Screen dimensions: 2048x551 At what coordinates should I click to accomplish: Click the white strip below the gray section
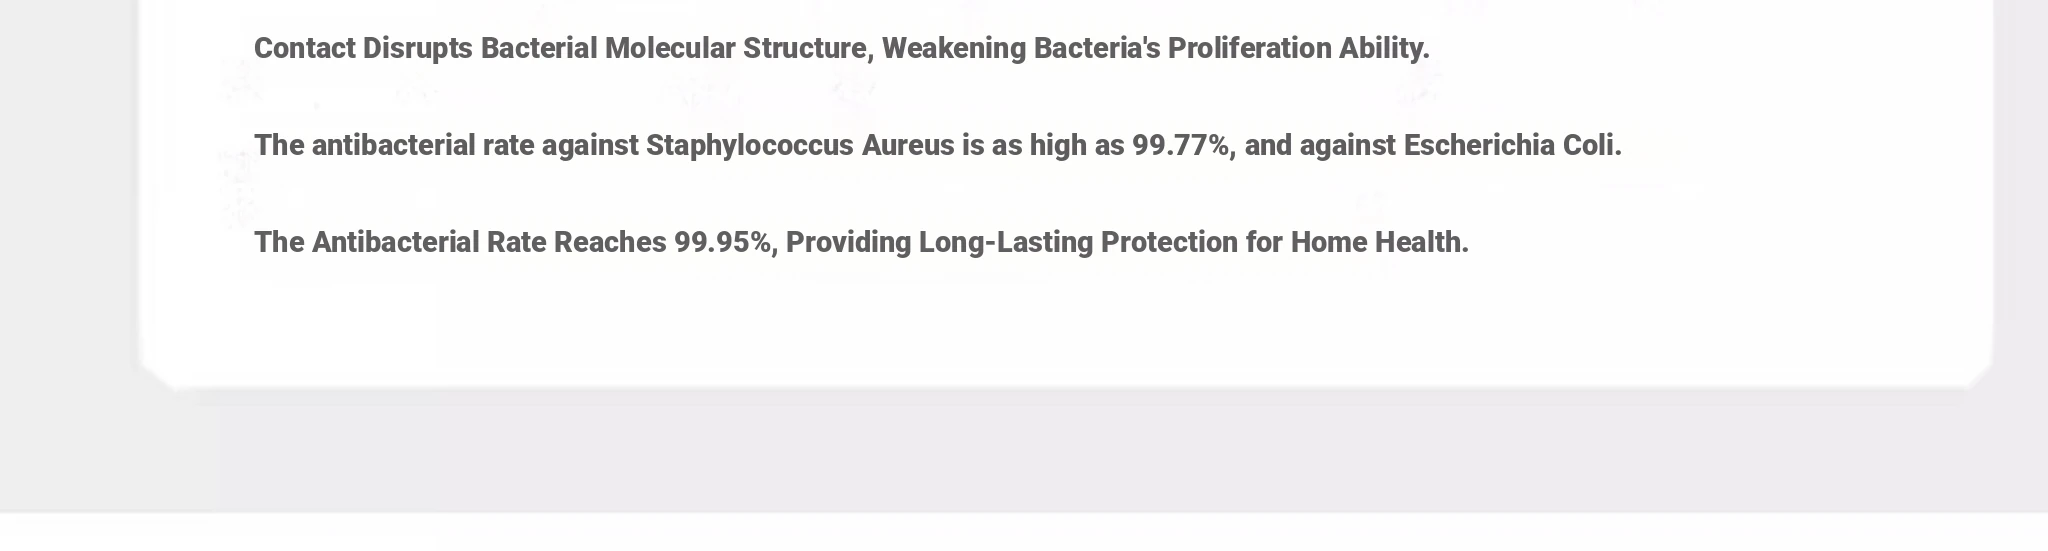click(x=1024, y=533)
